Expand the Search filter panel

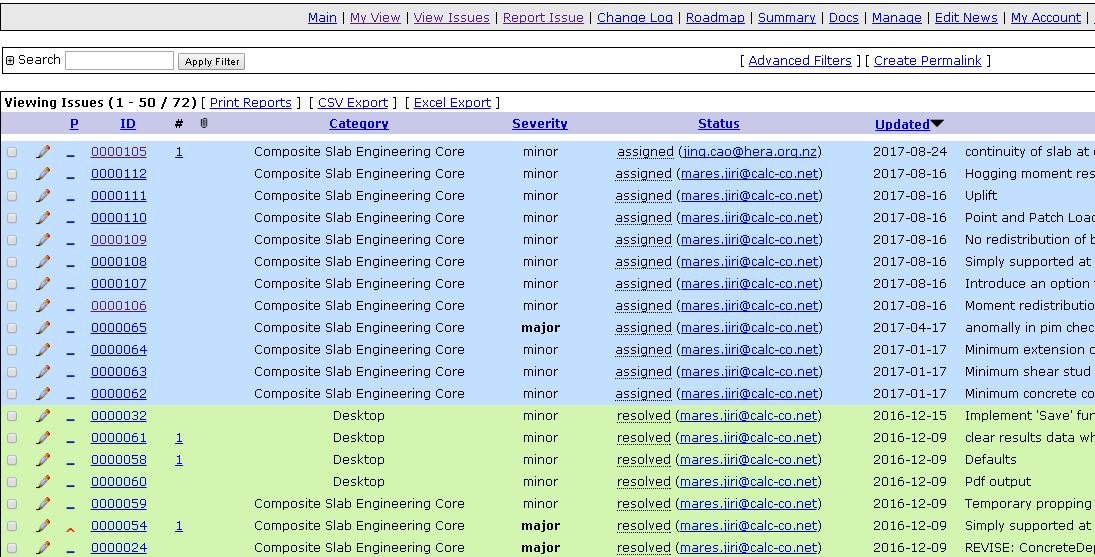pyautogui.click(x=10, y=60)
